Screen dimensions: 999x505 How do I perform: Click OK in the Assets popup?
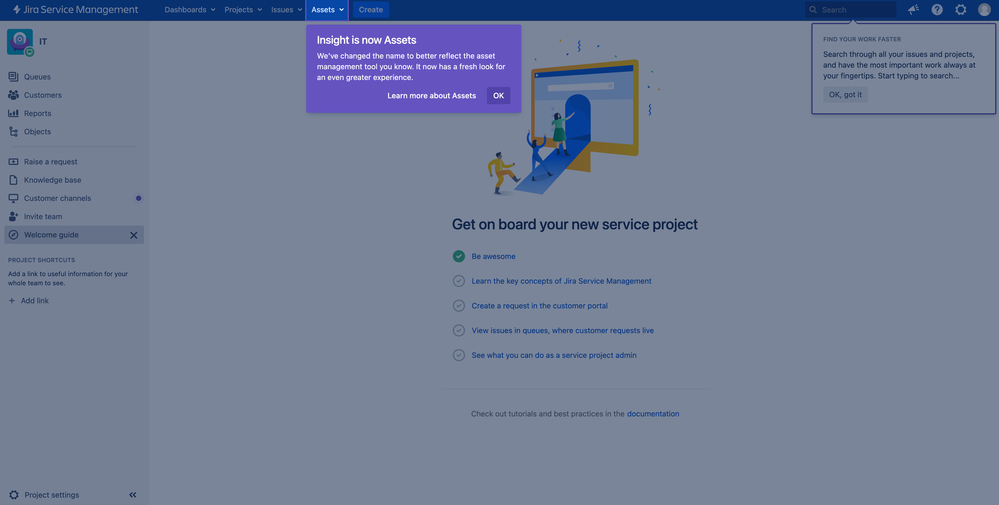498,96
